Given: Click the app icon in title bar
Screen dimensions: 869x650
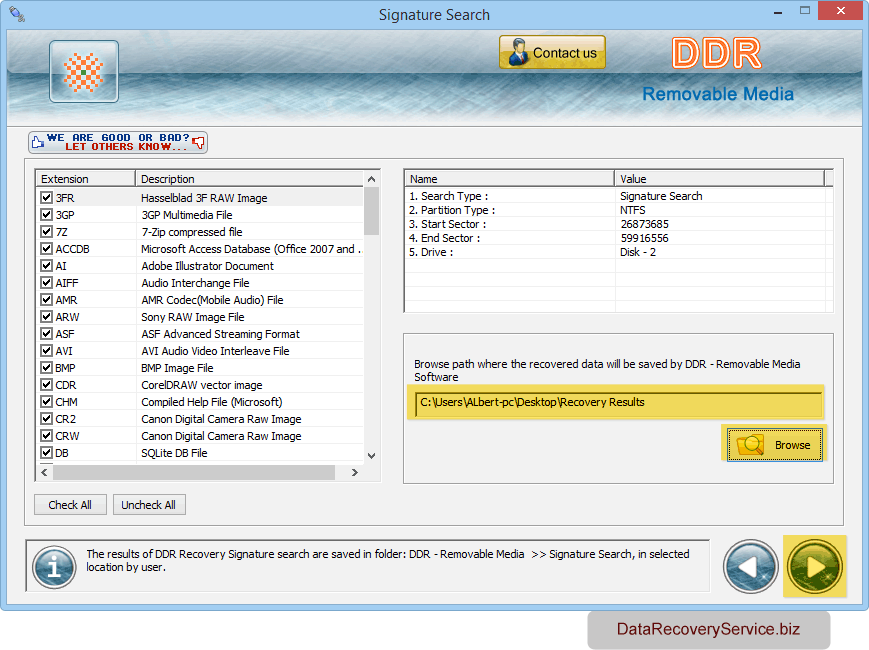Looking at the screenshot, I should pos(17,14).
